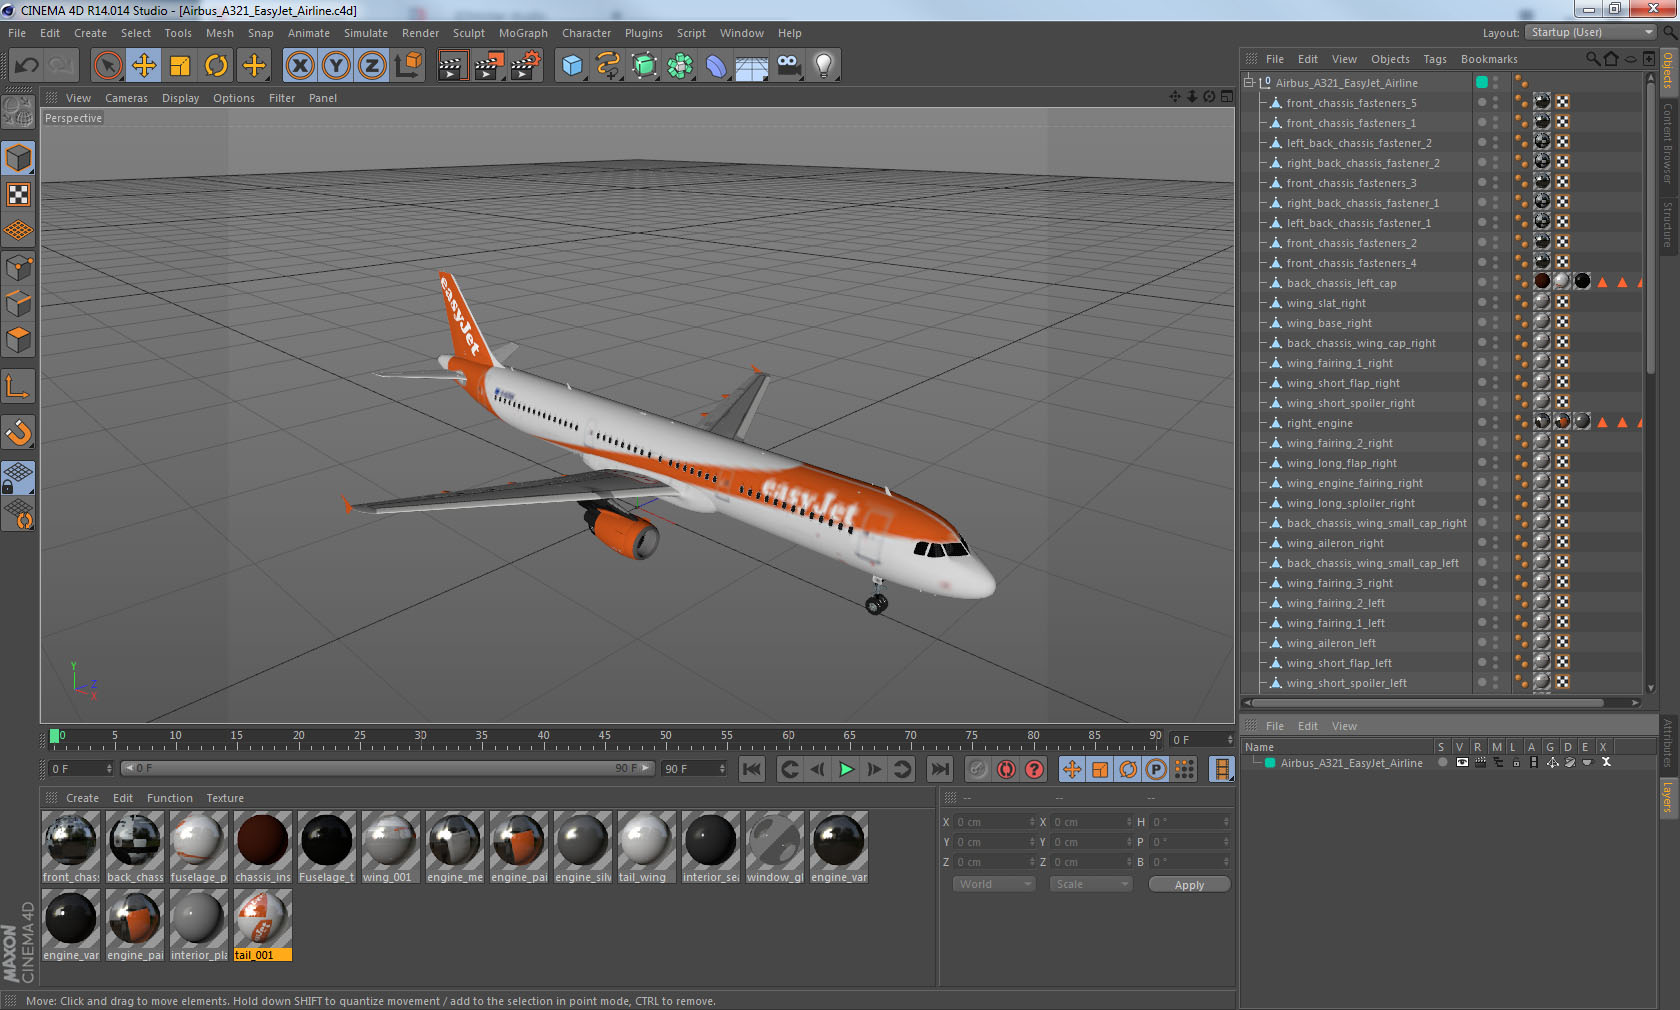Toggle Z-axis lock

[x=372, y=66]
